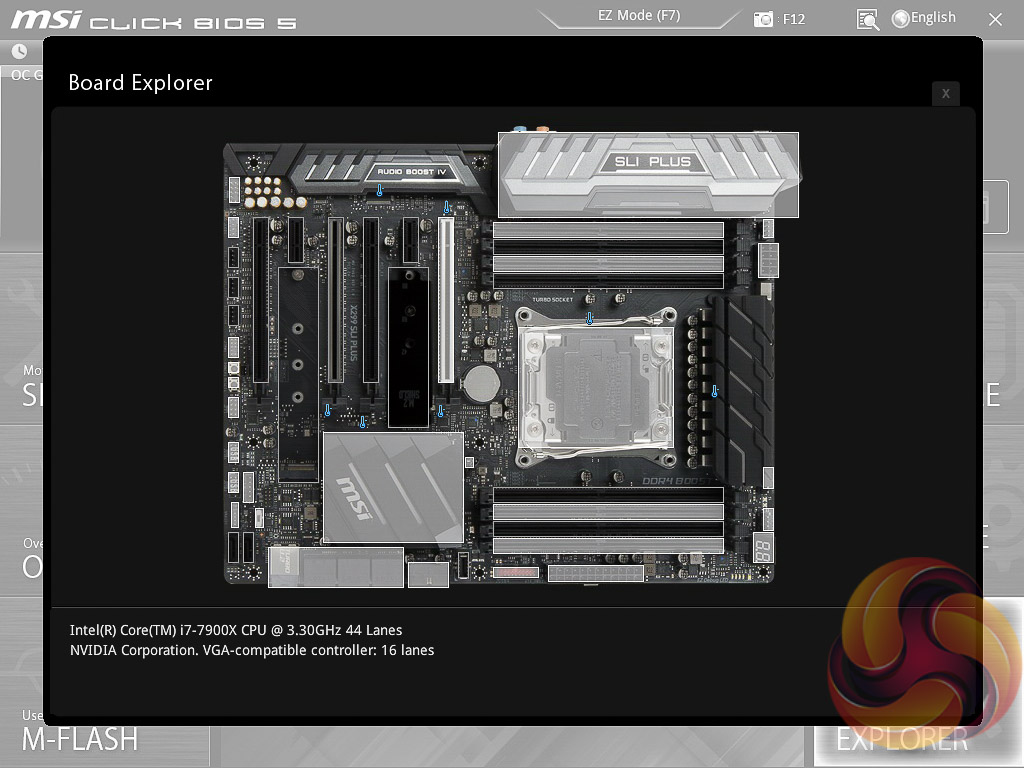Click 'NVIDIA Corporation. VGA-compatible controller' text
1024x768 pixels.
click(x=222, y=650)
